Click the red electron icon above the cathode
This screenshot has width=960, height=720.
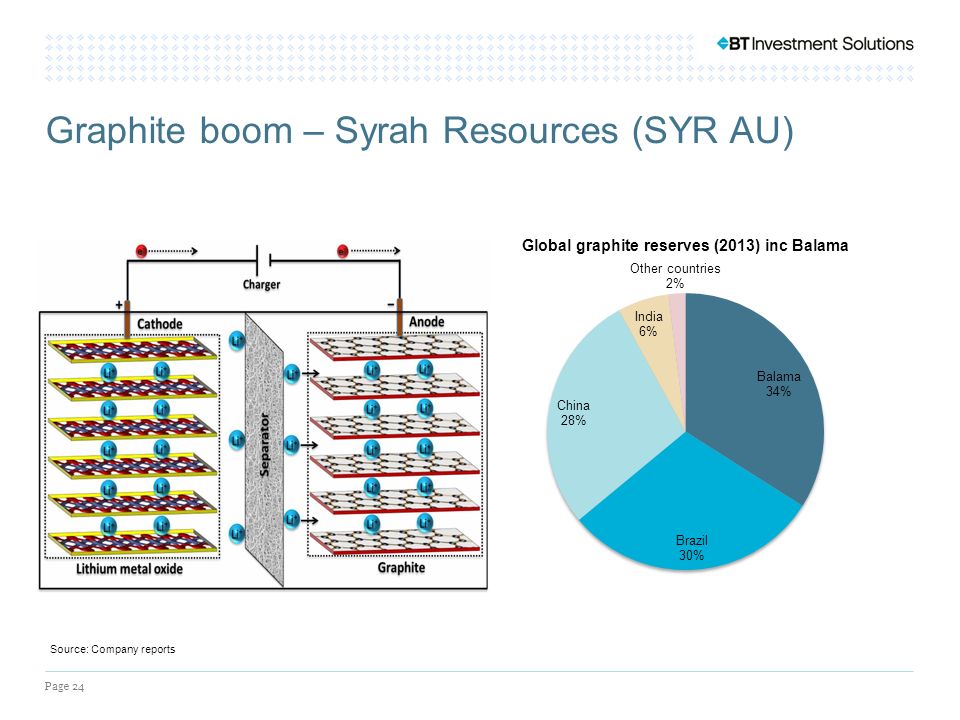click(x=141, y=251)
